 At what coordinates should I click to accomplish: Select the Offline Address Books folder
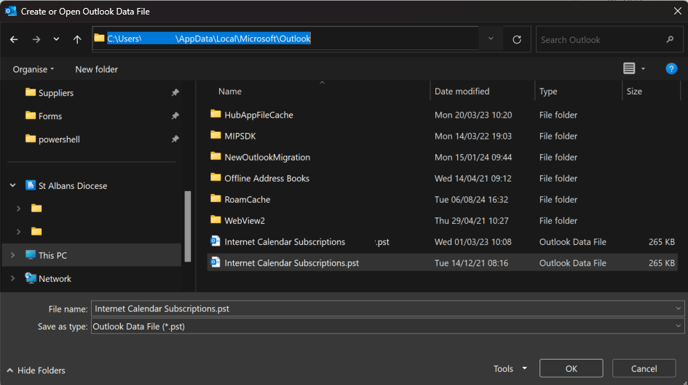pos(267,178)
